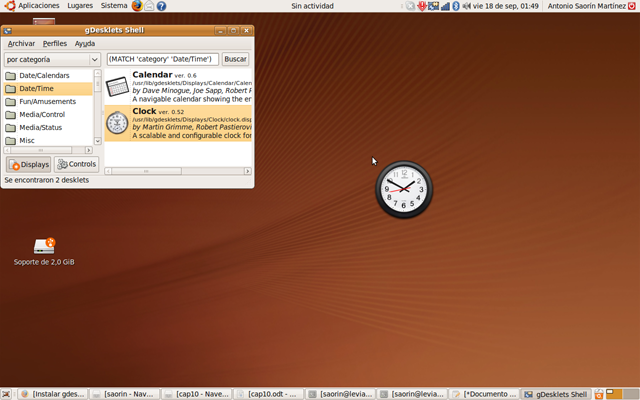The width and height of the screenshot is (640, 400).
Task: Click the analog clock desklet on desktop
Action: click(x=404, y=189)
